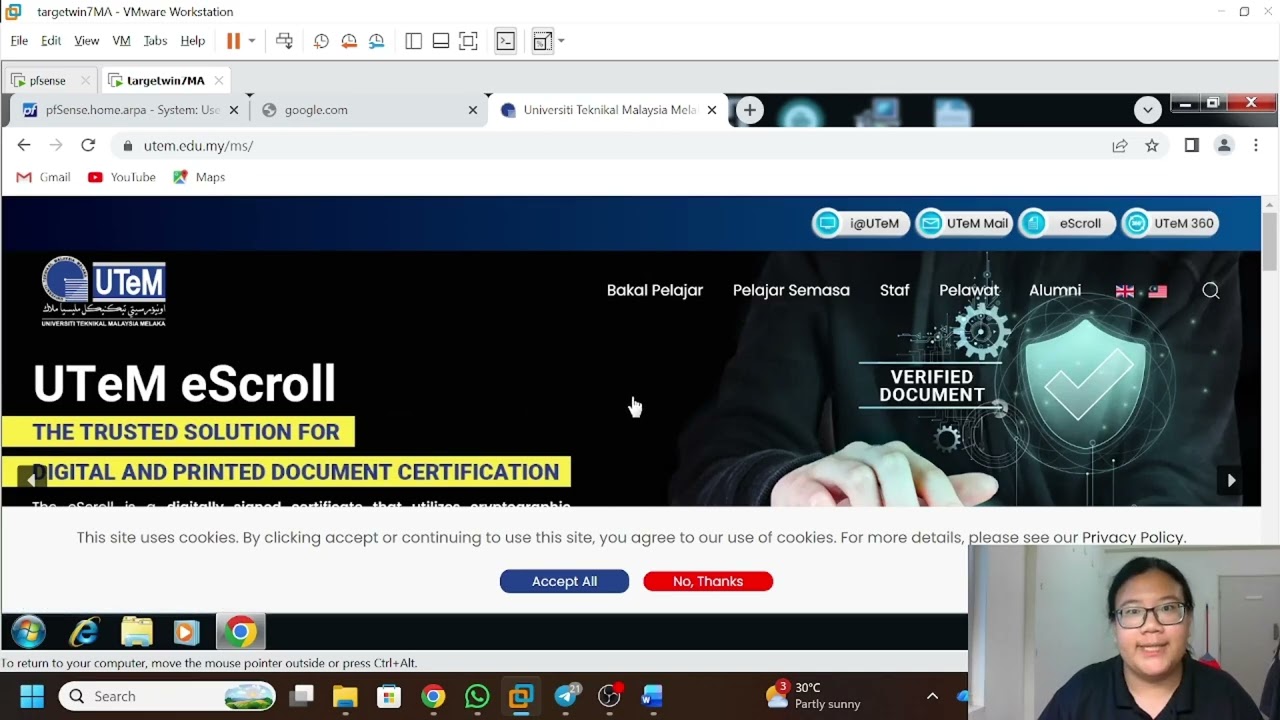
Task: Open the Privacy Policy link
Action: point(1132,537)
